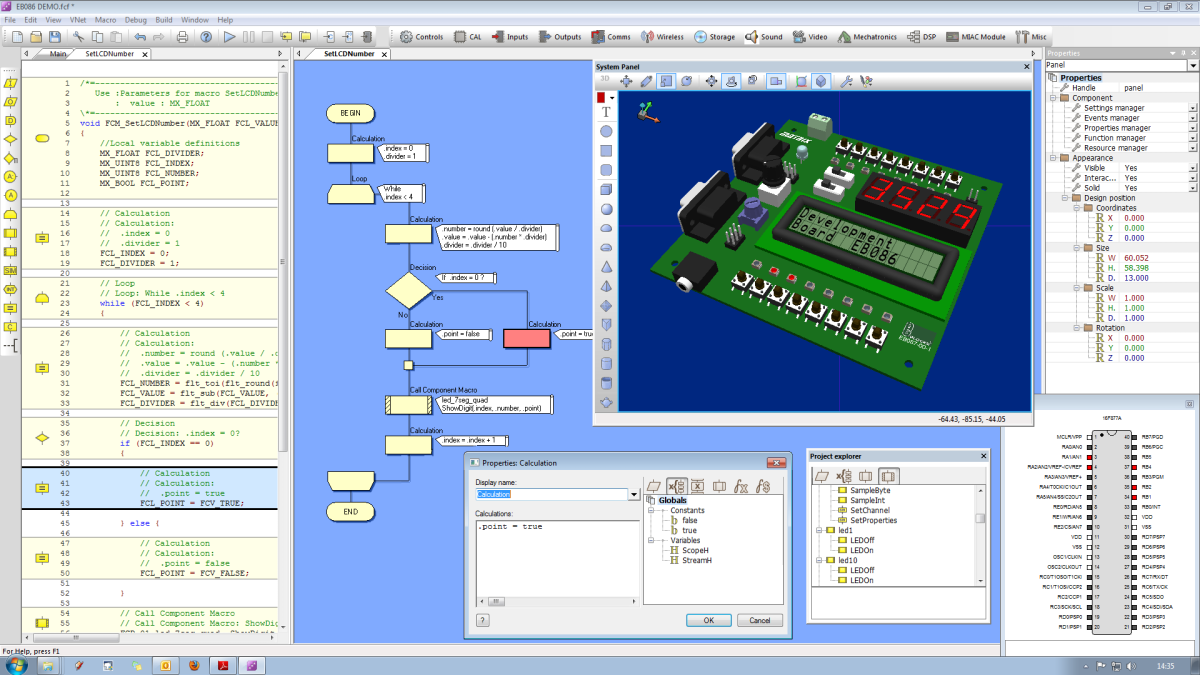Click OK in the Calculation properties dialog
Image resolution: width=1200 pixels, height=675 pixels.
coord(709,620)
